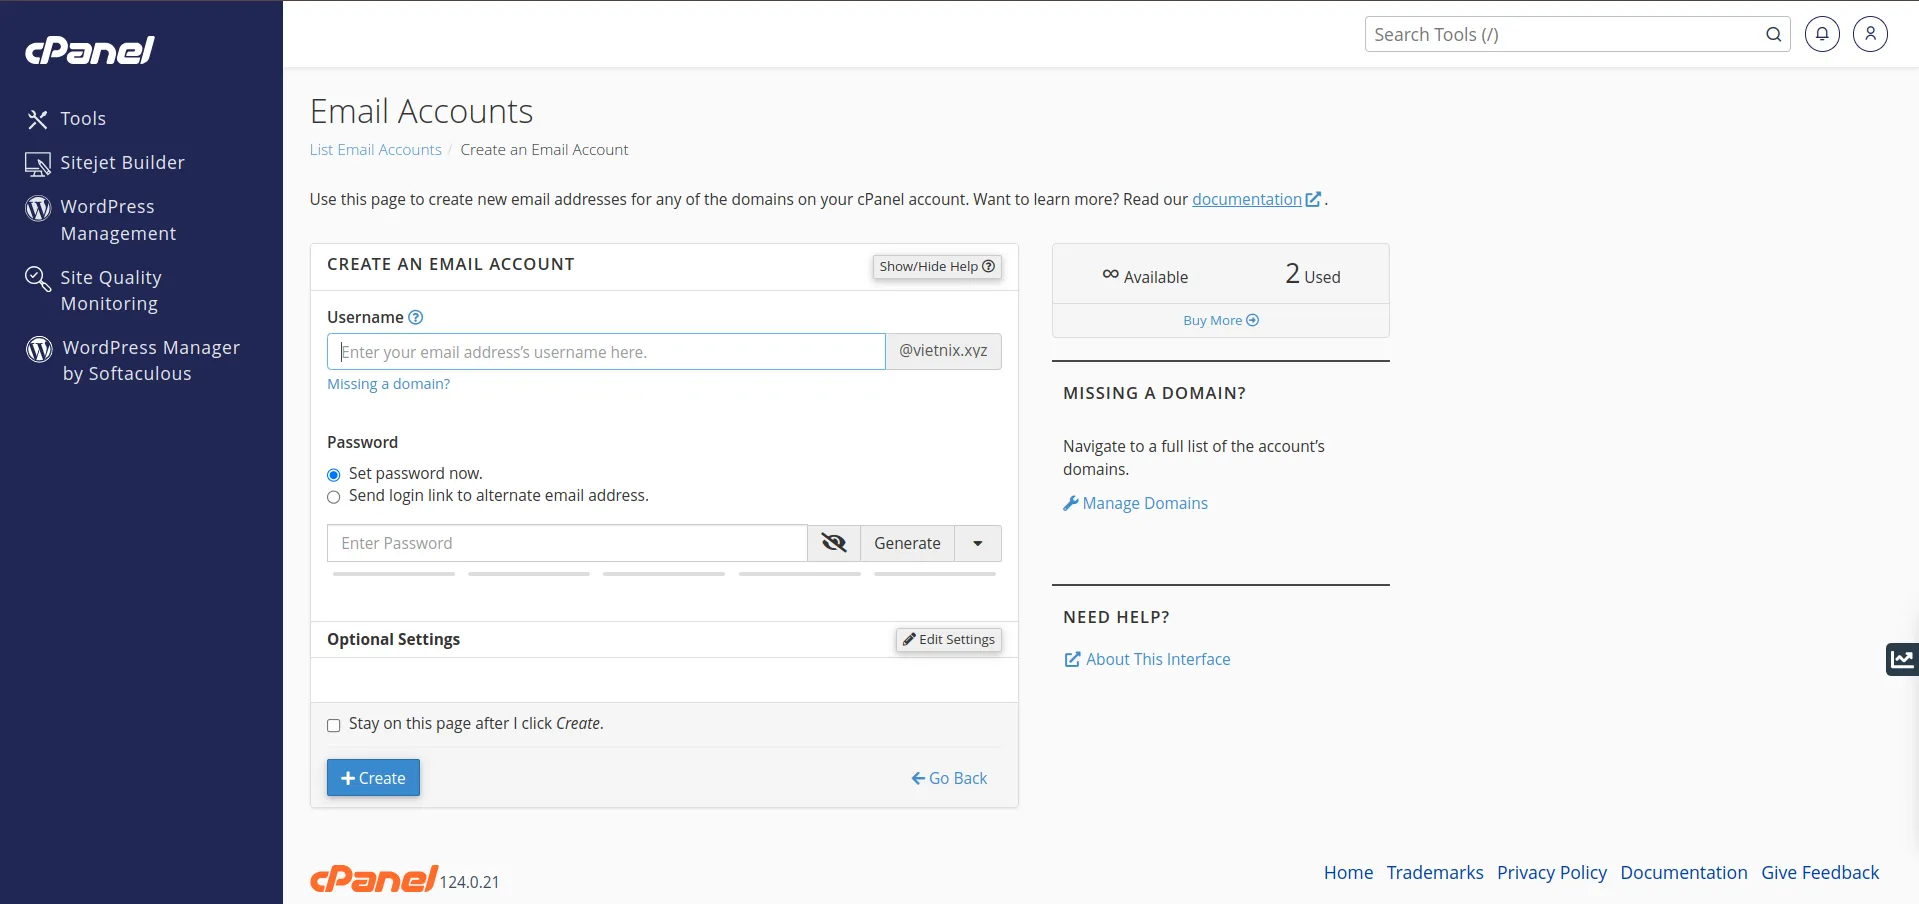1919x904 pixels.
Task: Open Site Quality Monitoring in sidebar
Action: (x=93, y=290)
